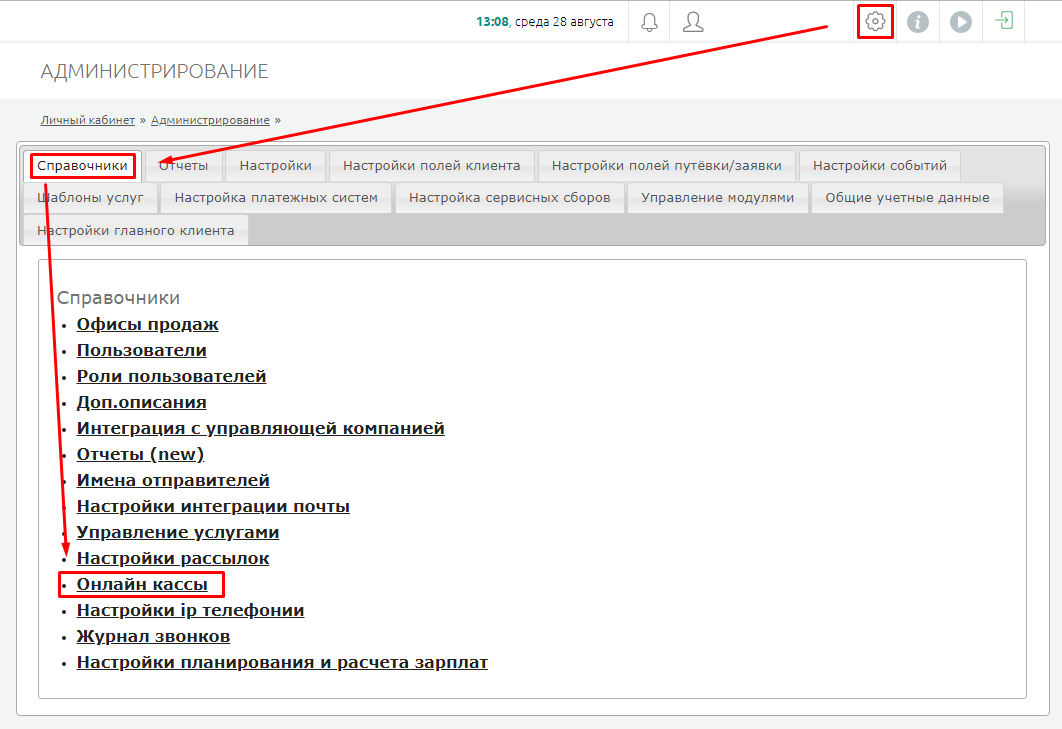
Task: Click the 13:08 clock text
Action: tap(492, 22)
